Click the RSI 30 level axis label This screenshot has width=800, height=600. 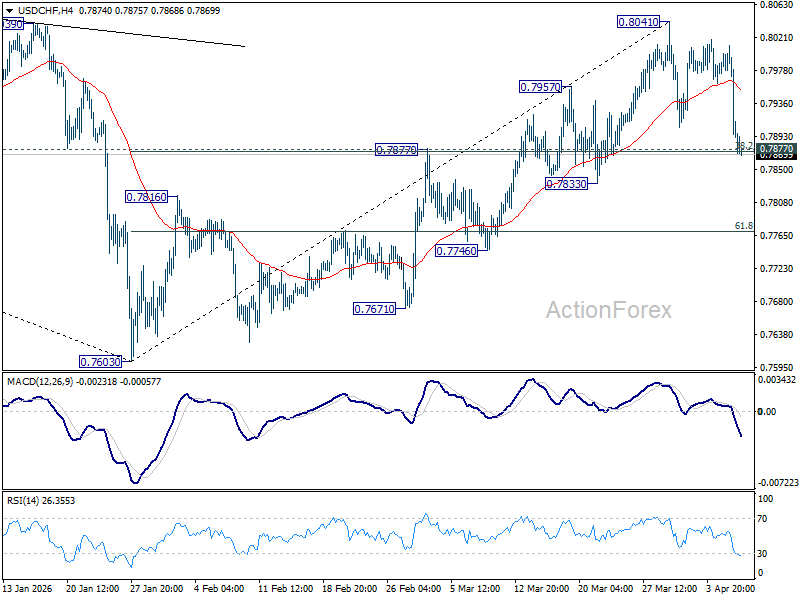coord(762,554)
